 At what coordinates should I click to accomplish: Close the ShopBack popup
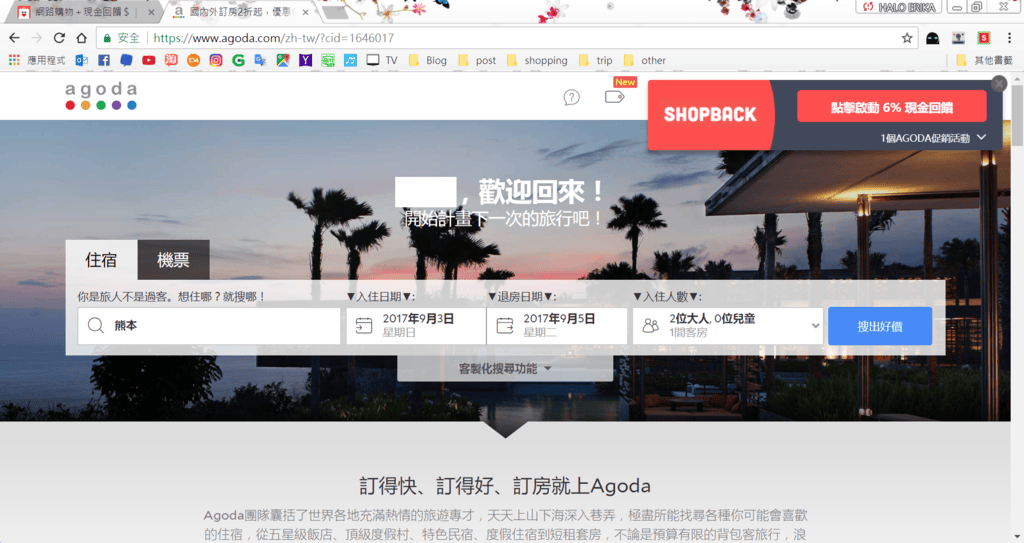click(998, 85)
